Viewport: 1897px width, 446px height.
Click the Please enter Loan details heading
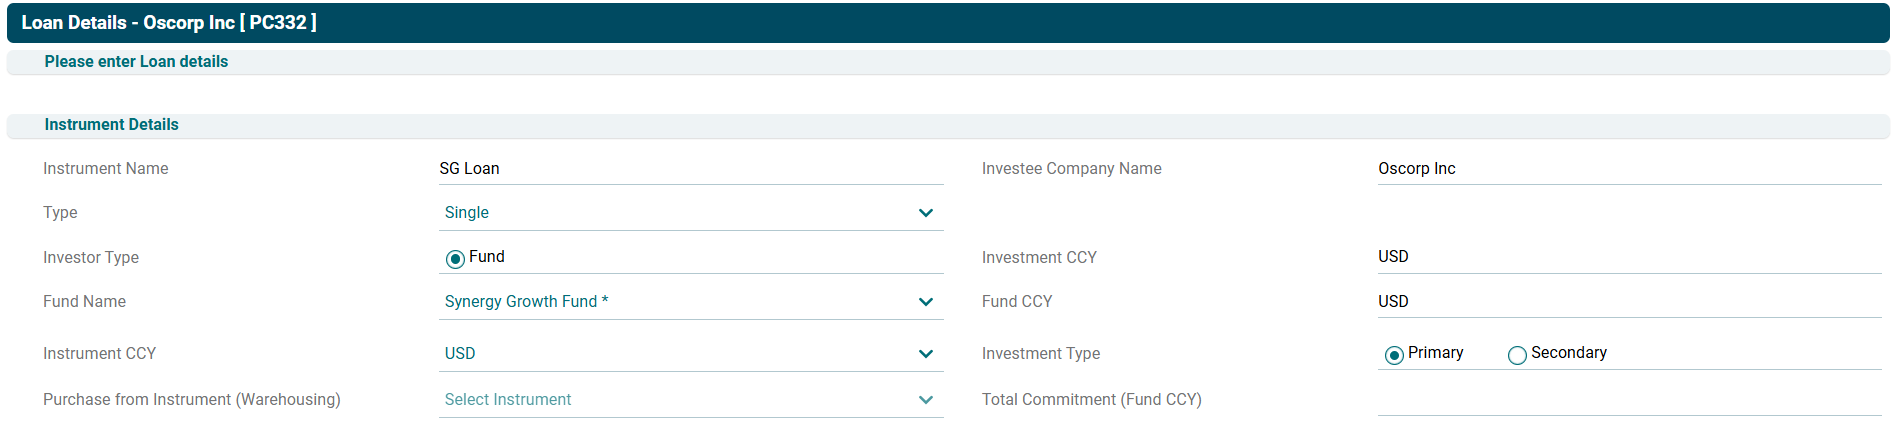pyautogui.click(x=136, y=62)
